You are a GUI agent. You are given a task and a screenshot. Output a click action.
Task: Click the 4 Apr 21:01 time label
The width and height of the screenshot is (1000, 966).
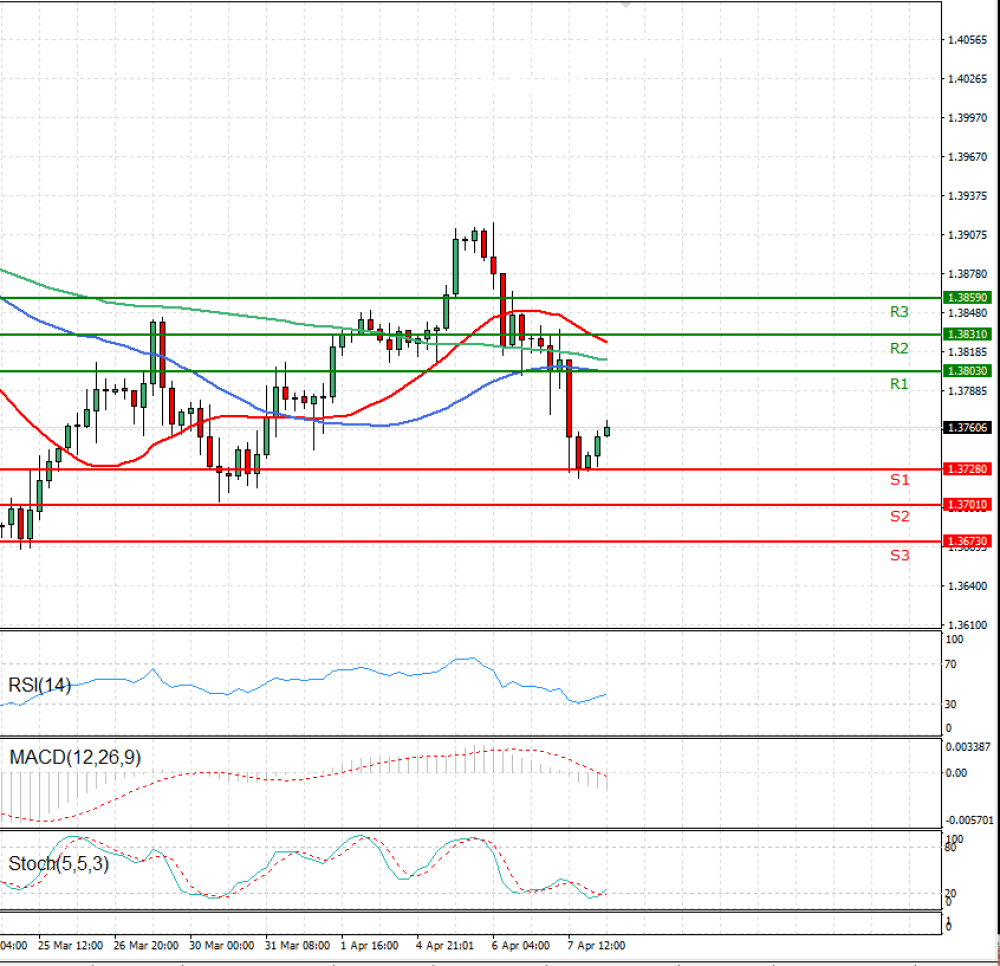pyautogui.click(x=445, y=945)
